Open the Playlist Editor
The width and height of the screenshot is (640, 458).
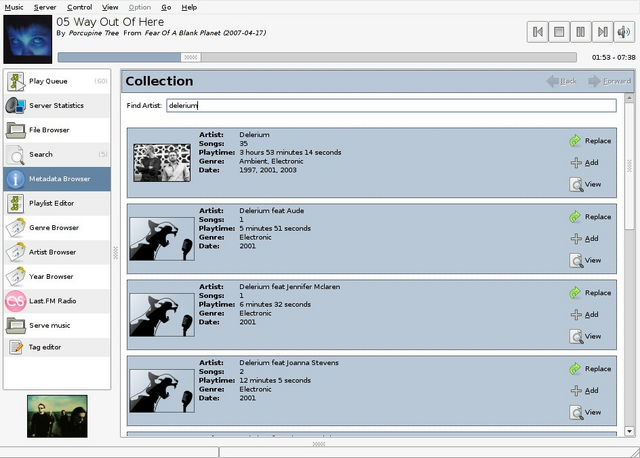57,203
